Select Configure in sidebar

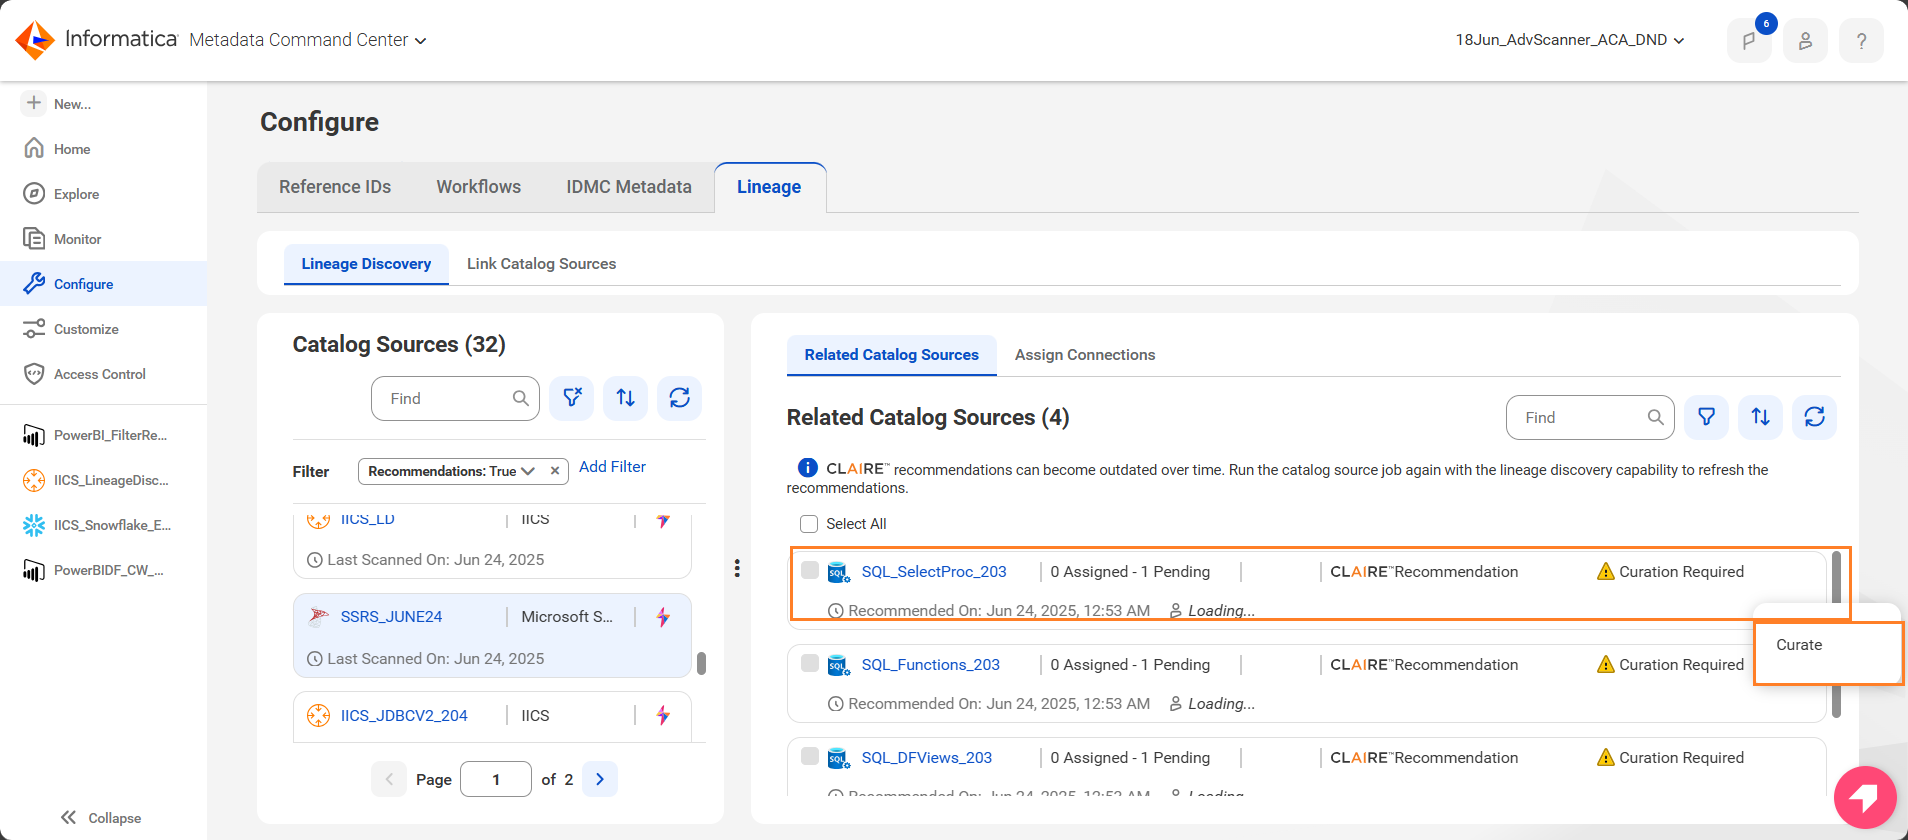104,284
